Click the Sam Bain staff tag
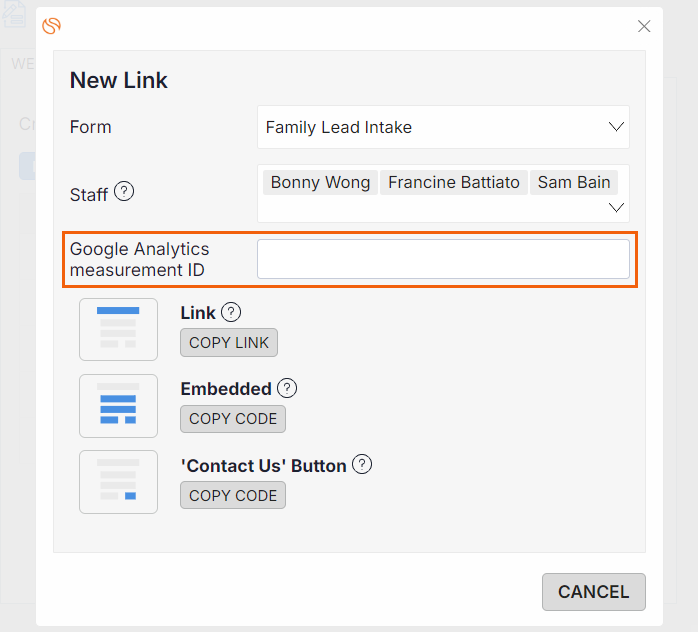 (x=574, y=182)
